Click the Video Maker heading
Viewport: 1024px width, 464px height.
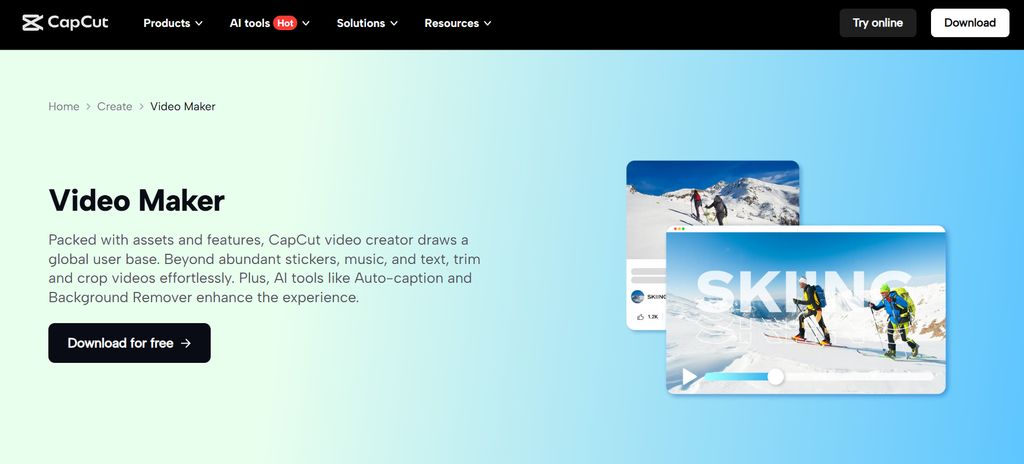tap(137, 200)
